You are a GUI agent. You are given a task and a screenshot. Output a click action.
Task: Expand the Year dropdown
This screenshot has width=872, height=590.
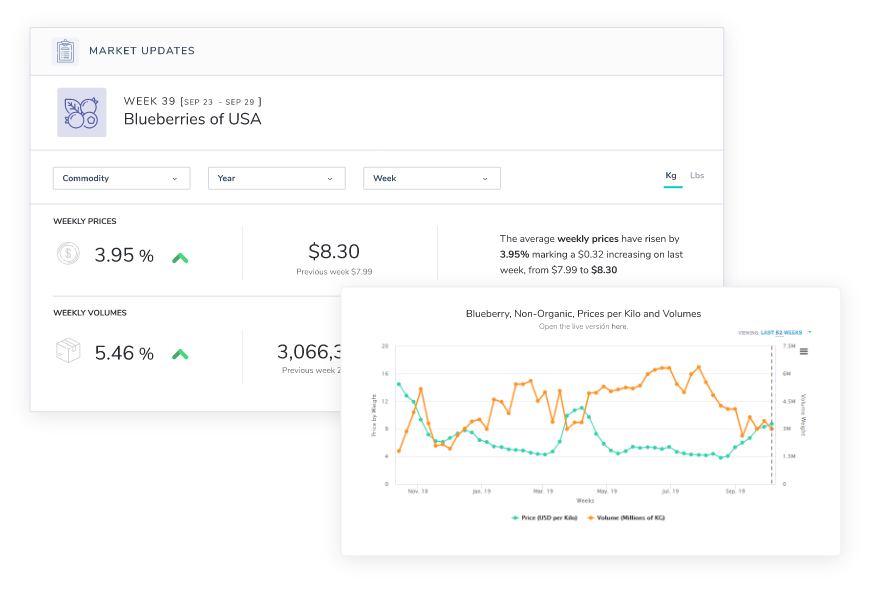click(276, 178)
